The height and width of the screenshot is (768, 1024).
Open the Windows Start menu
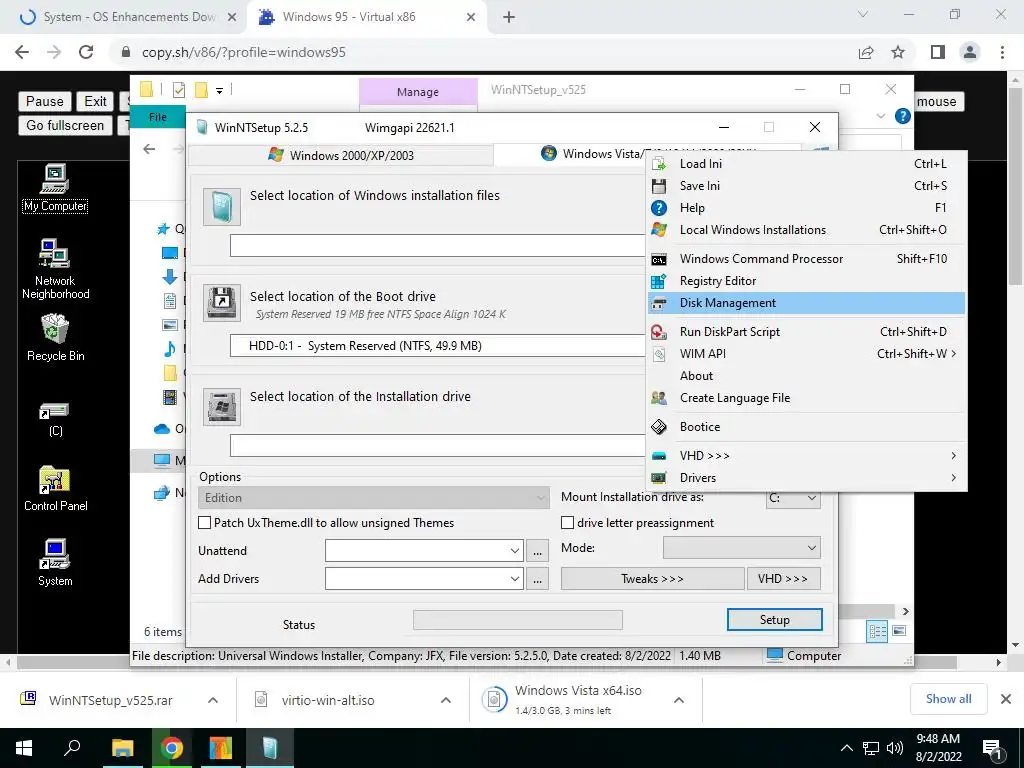(24, 748)
